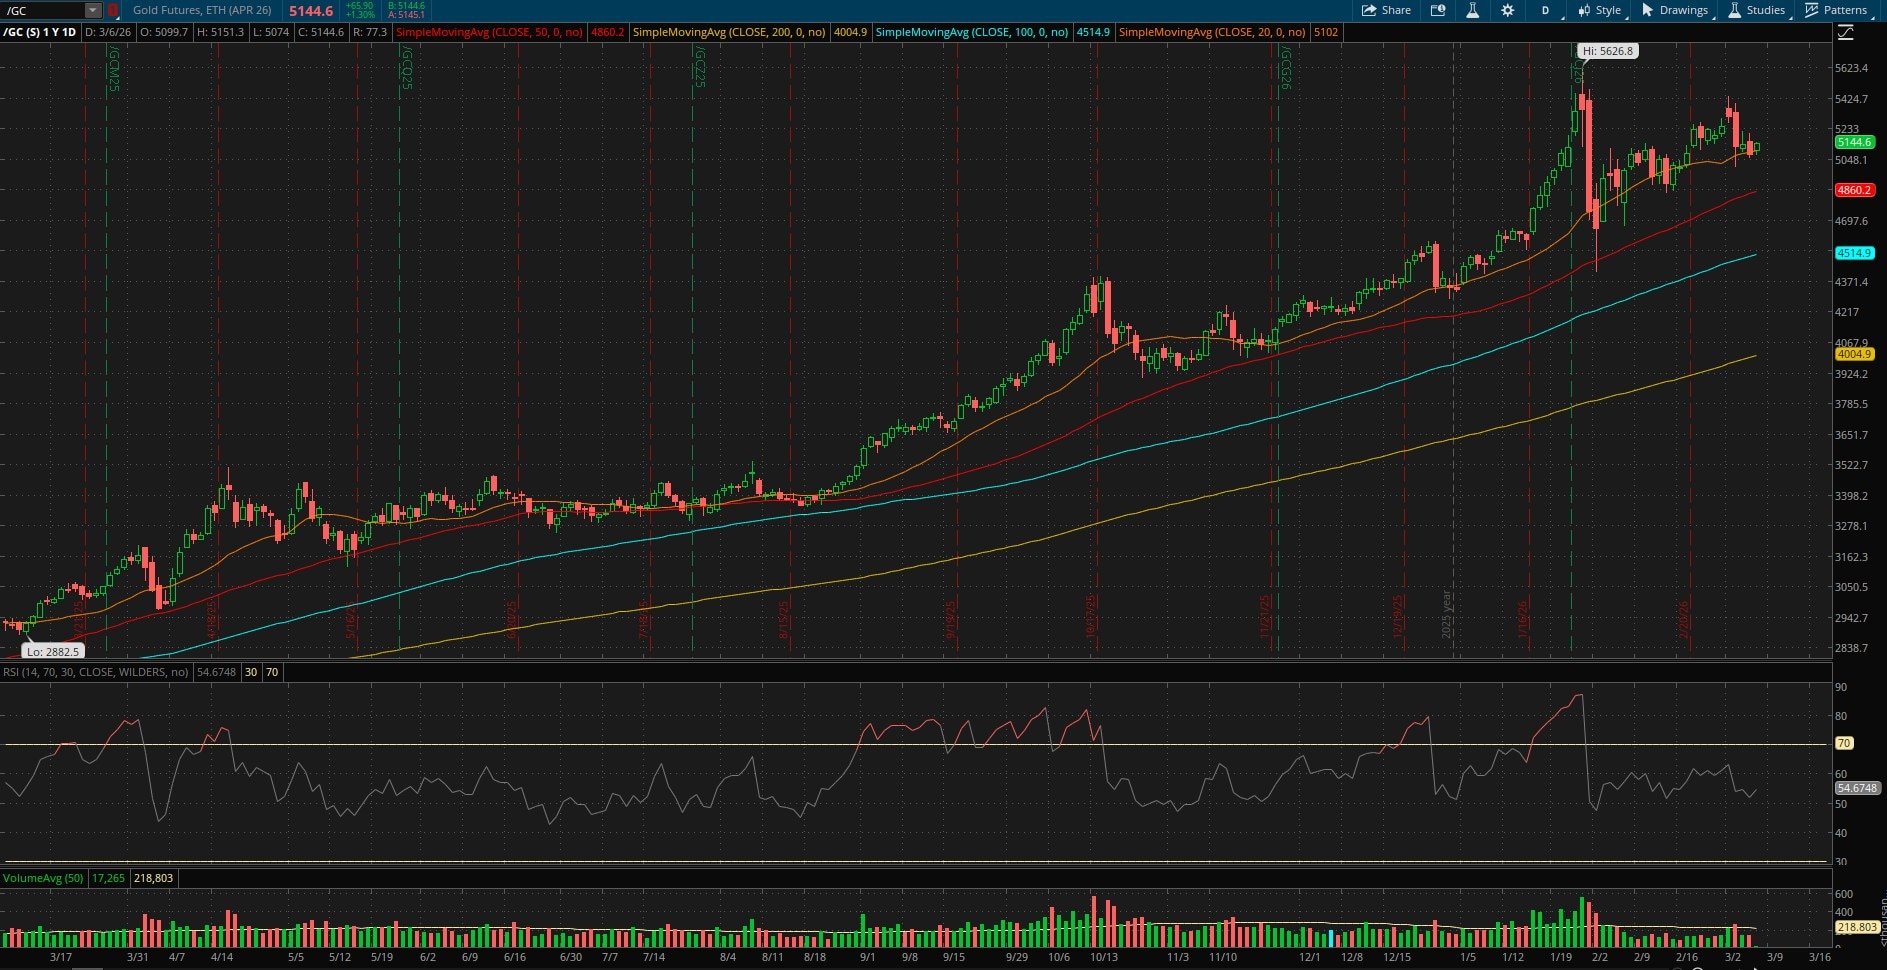
Task: Open the Style menu
Action: coord(1608,10)
